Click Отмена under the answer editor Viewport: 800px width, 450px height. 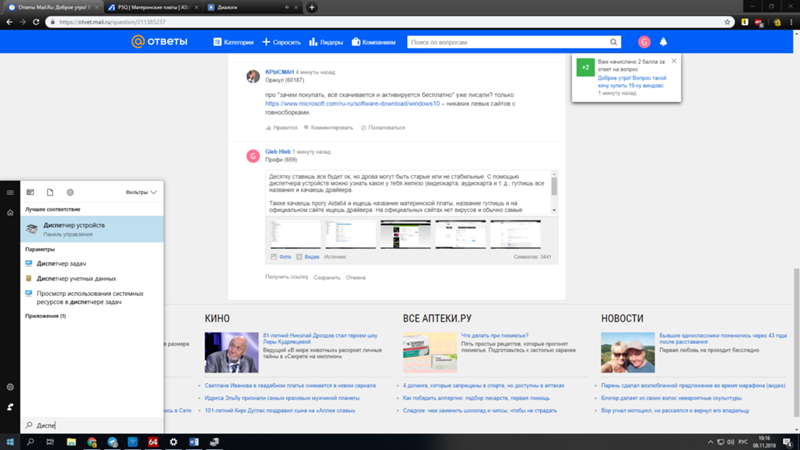[x=356, y=278]
